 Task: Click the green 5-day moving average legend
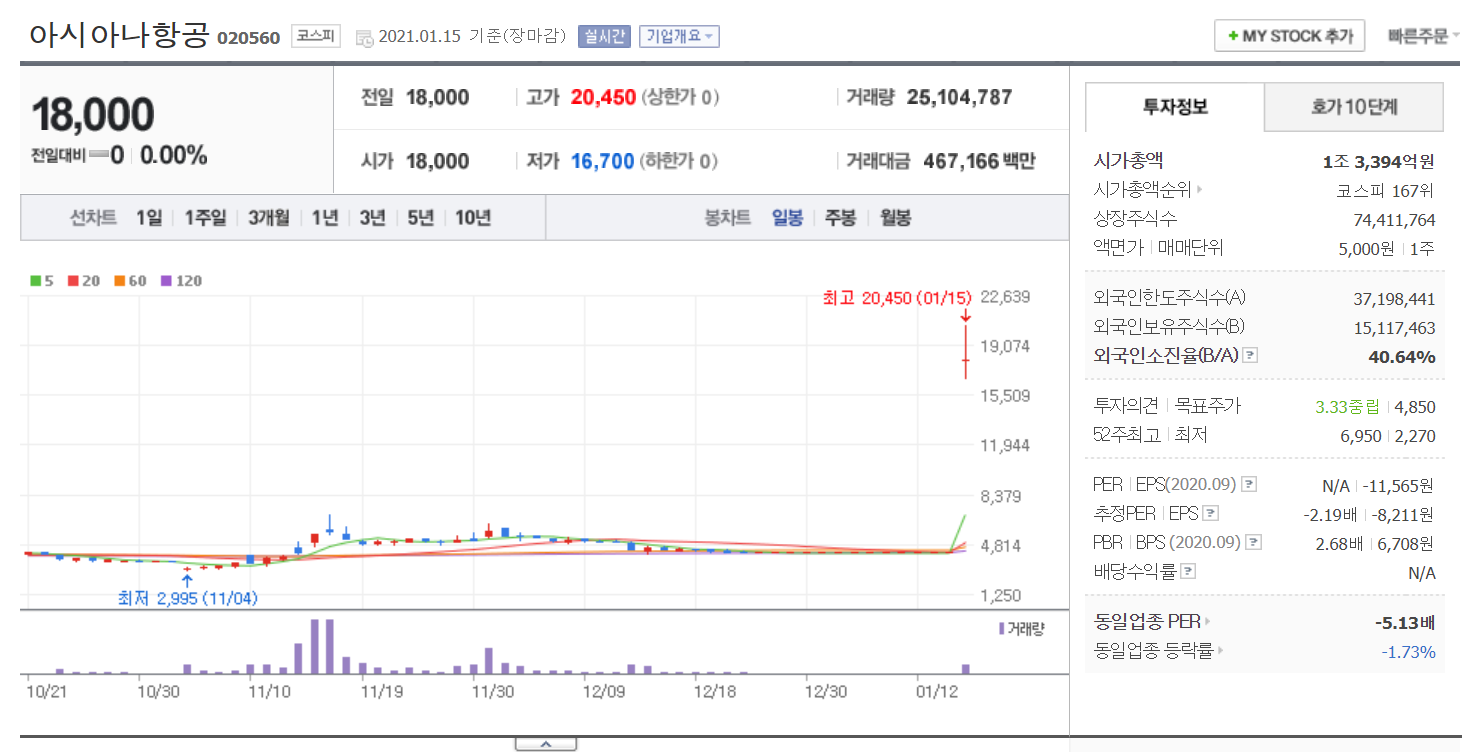click(x=41, y=281)
